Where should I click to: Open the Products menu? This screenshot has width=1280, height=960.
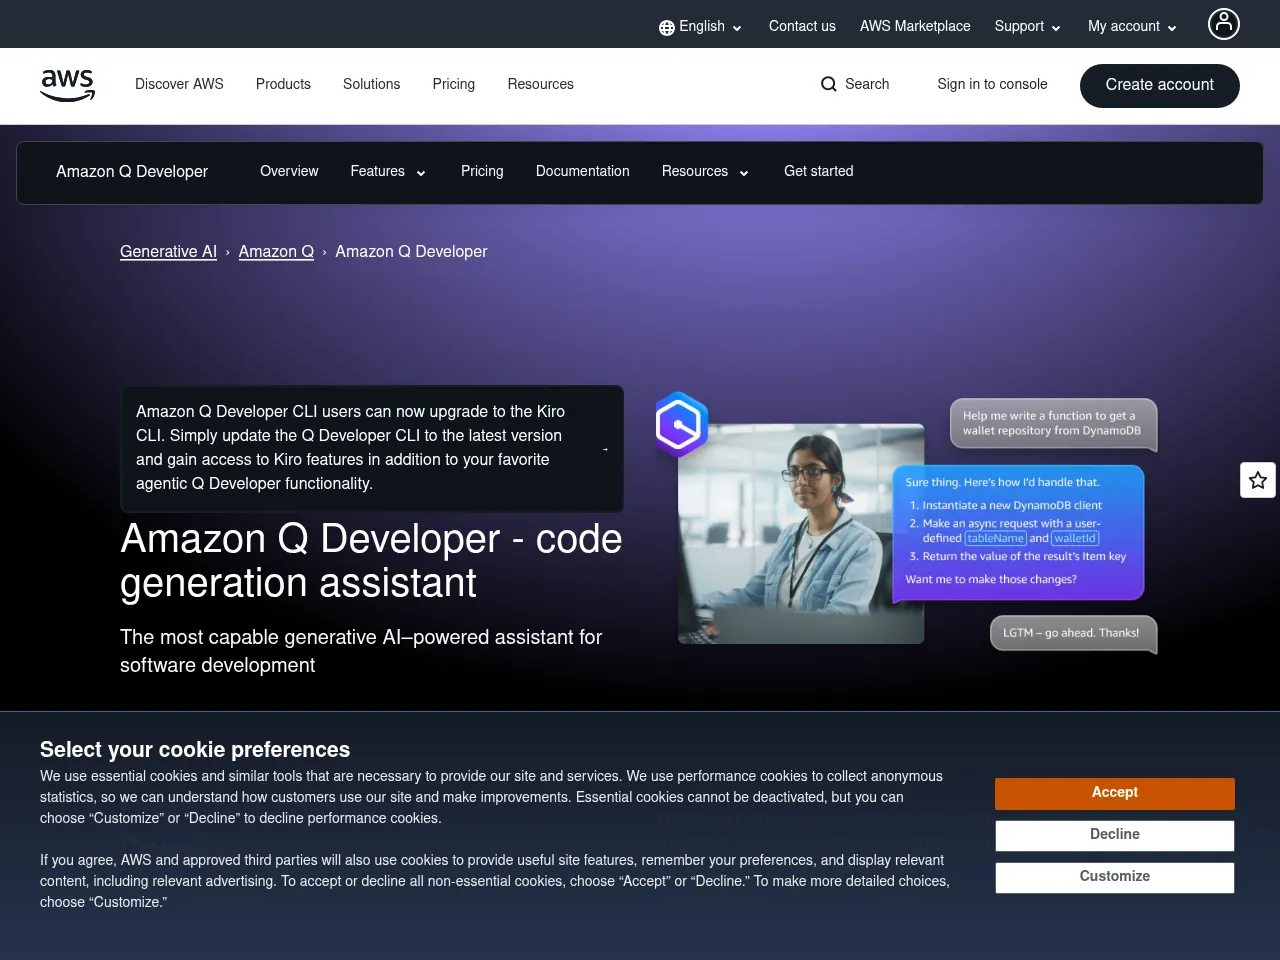pos(283,85)
